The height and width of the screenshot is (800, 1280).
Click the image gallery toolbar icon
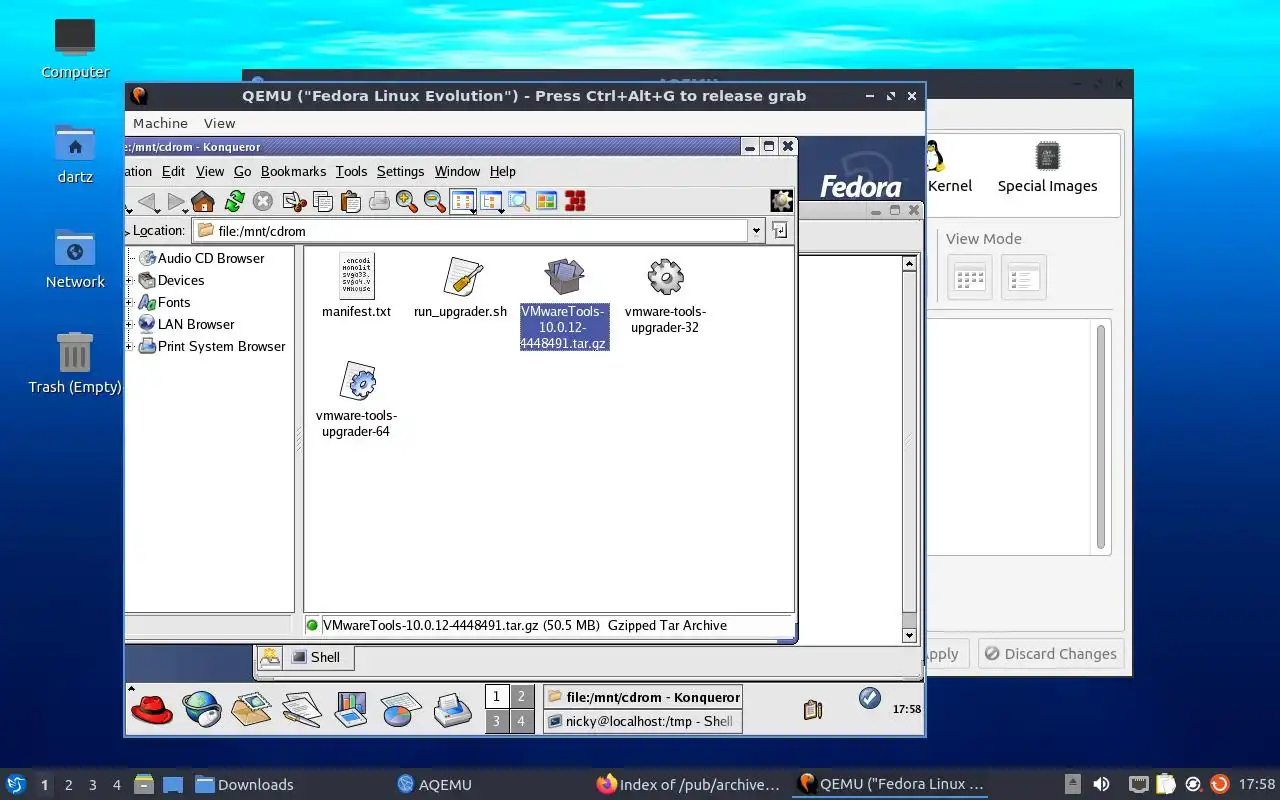[x=546, y=202]
